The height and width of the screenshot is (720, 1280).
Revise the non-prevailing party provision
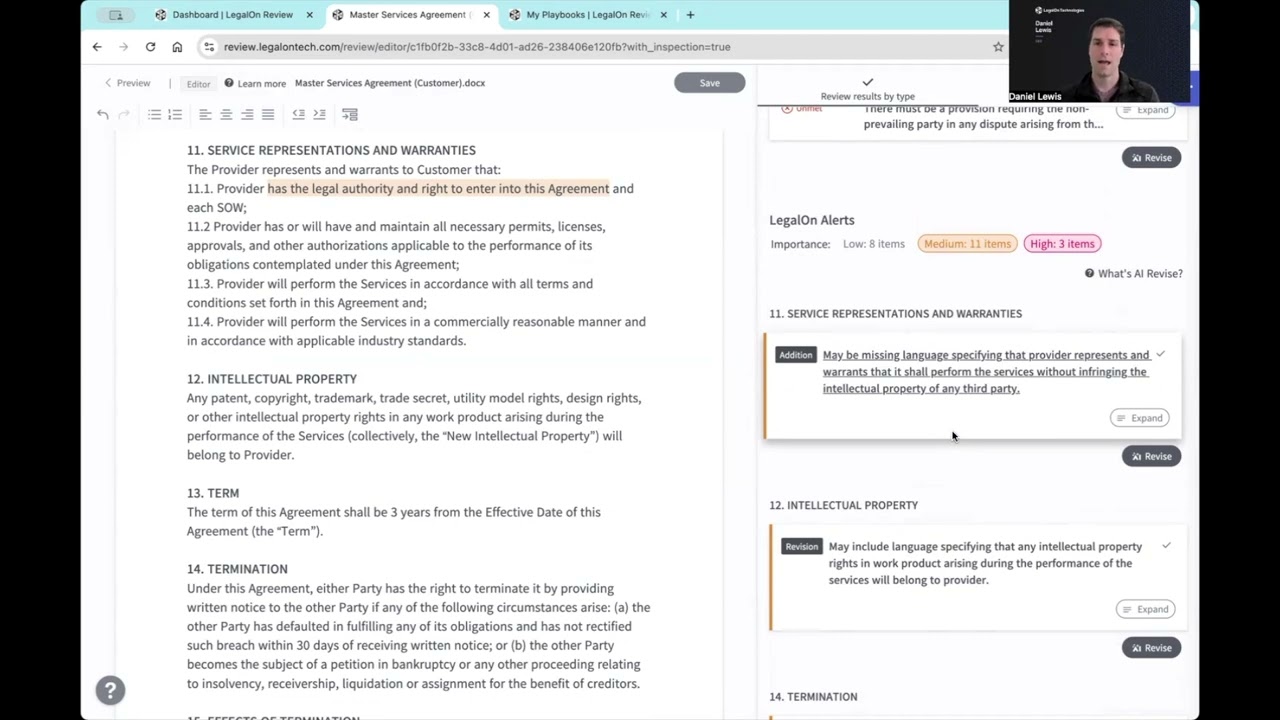click(x=1151, y=158)
